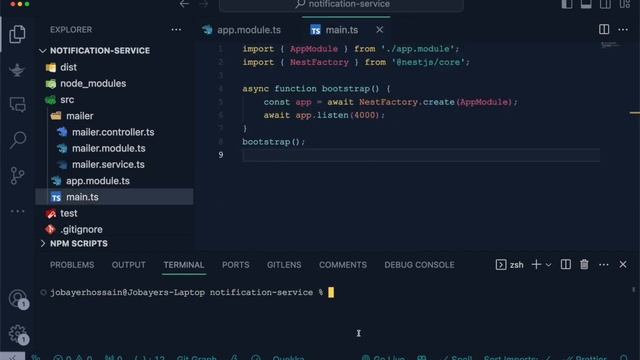Viewport: 640px width, 360px height.
Task: Split the editor to the right
Action: (604, 29)
